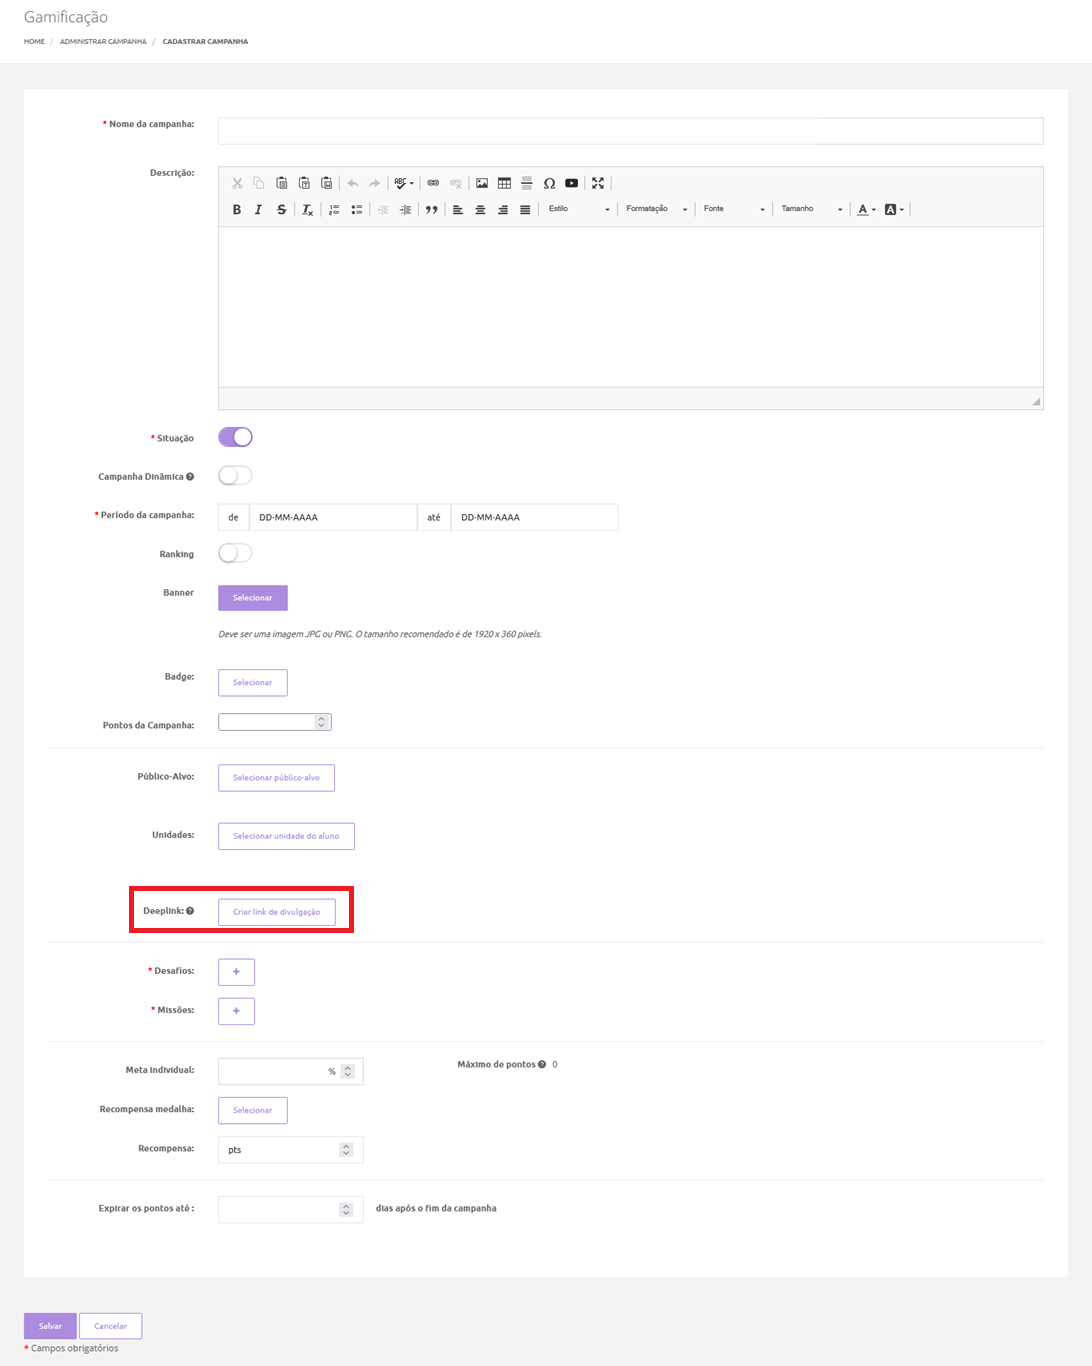
Task: Insert an image via editor toolbar
Action: 482,183
